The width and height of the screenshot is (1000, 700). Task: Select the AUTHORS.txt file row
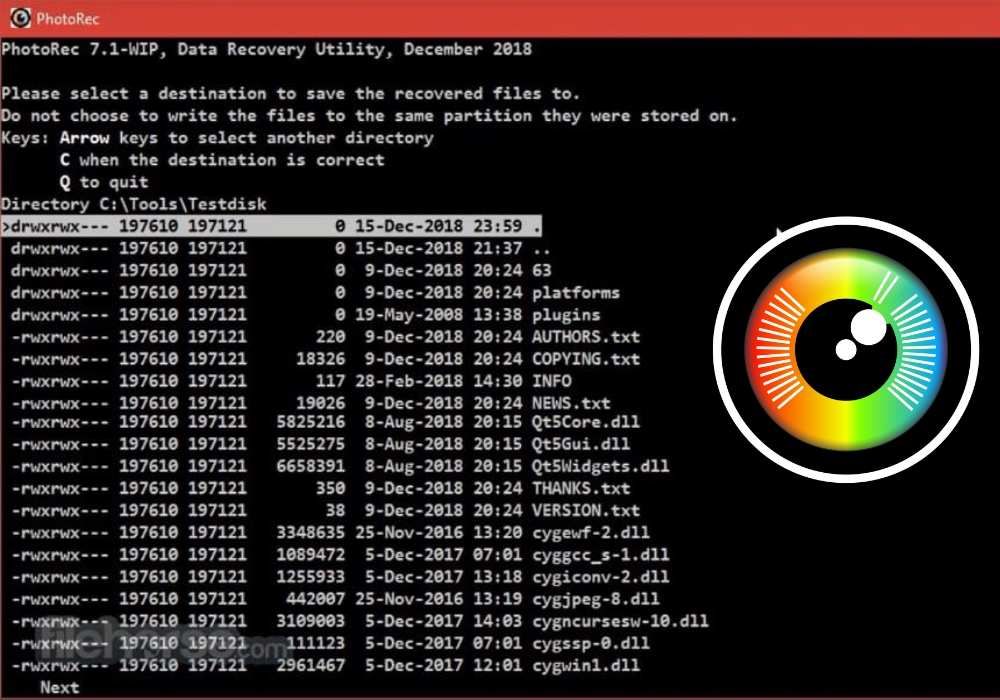(325, 337)
